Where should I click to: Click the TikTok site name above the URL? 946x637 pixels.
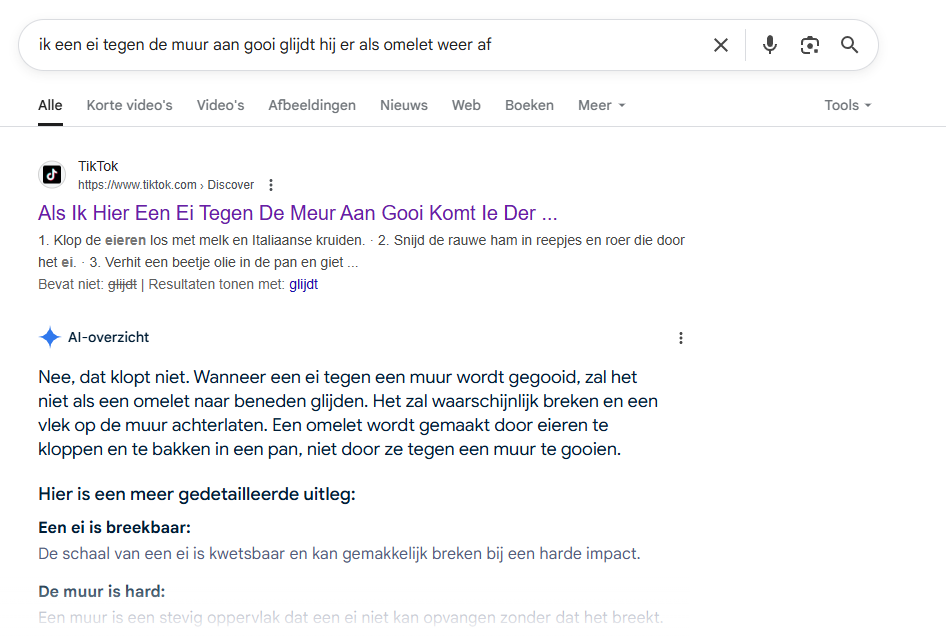click(98, 166)
